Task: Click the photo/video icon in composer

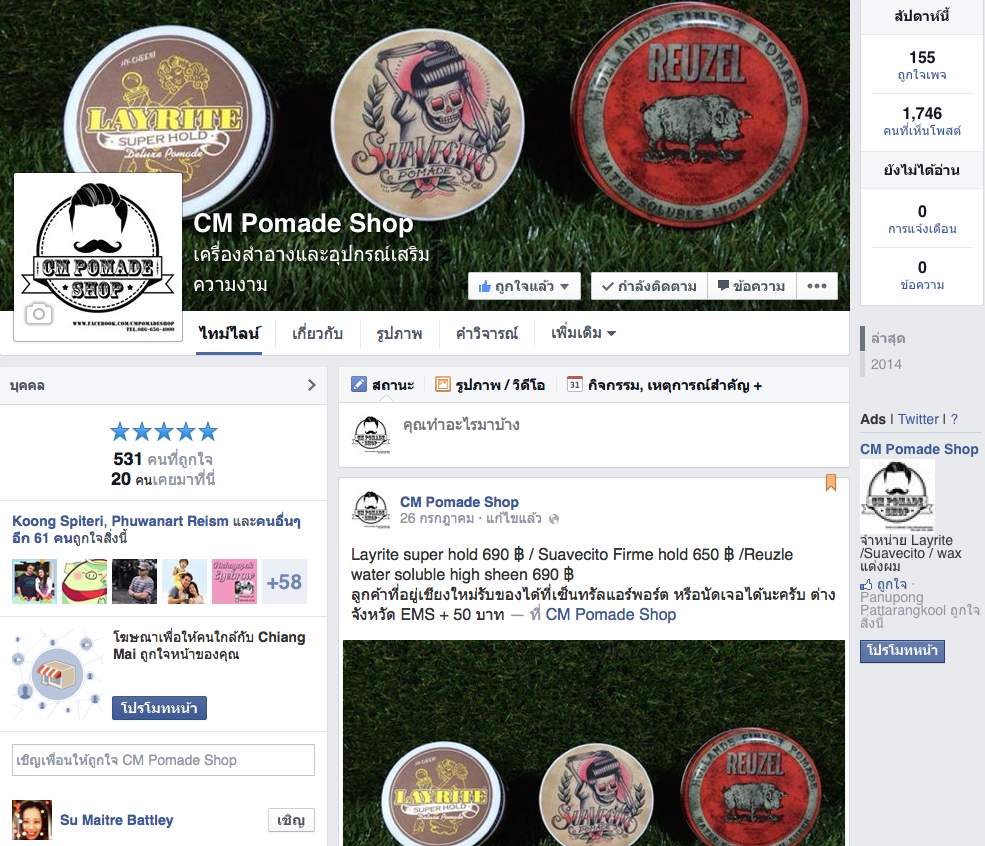Action: pyautogui.click(x=443, y=384)
